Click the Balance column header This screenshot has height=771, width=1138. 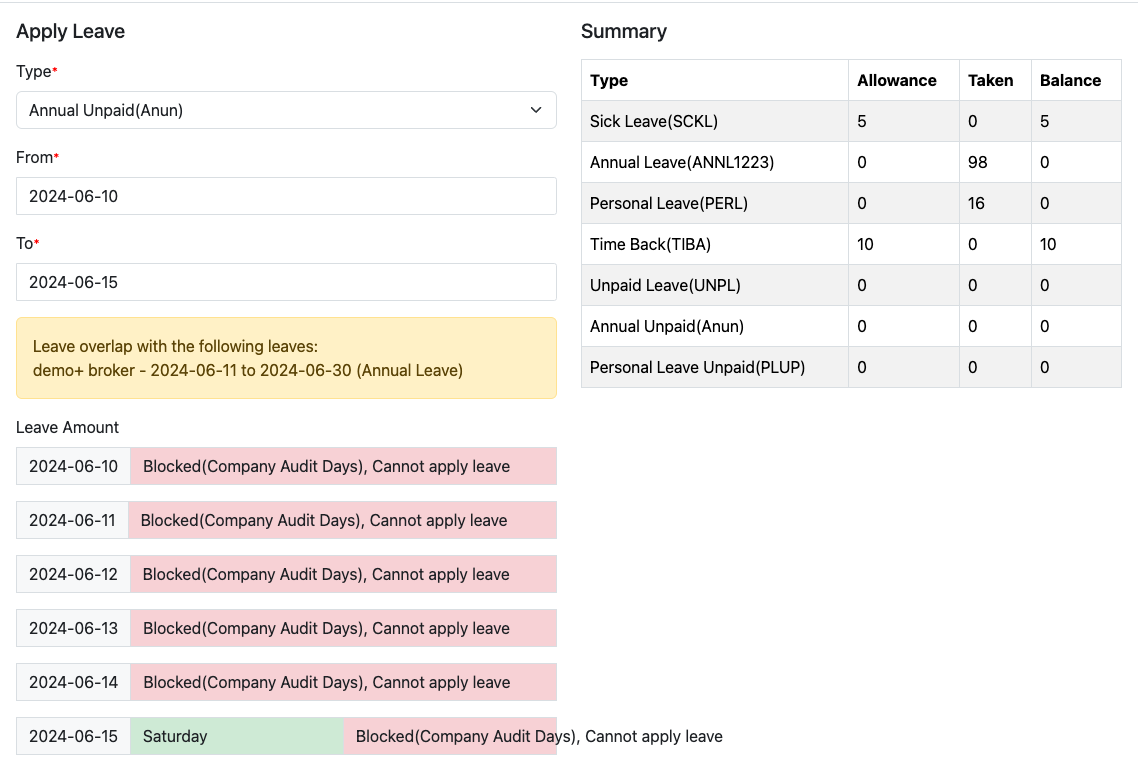(x=1070, y=80)
